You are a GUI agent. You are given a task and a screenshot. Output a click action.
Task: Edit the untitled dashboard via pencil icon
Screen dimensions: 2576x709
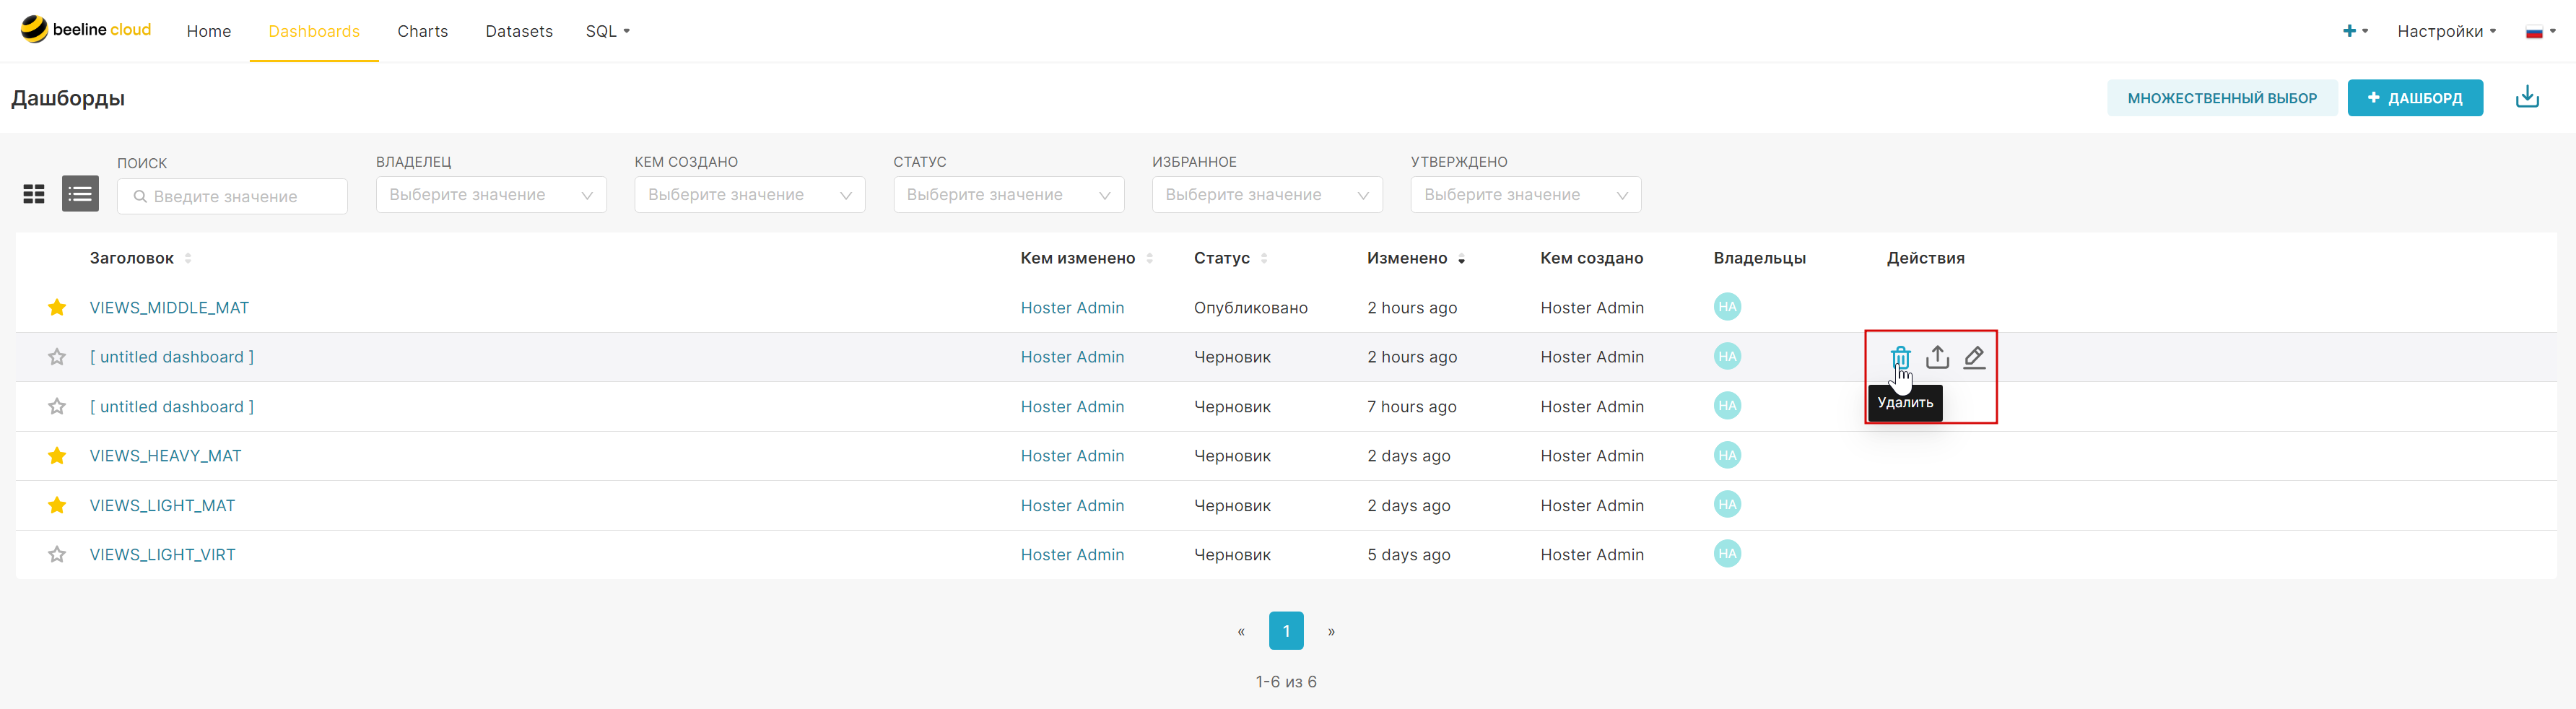click(1974, 357)
